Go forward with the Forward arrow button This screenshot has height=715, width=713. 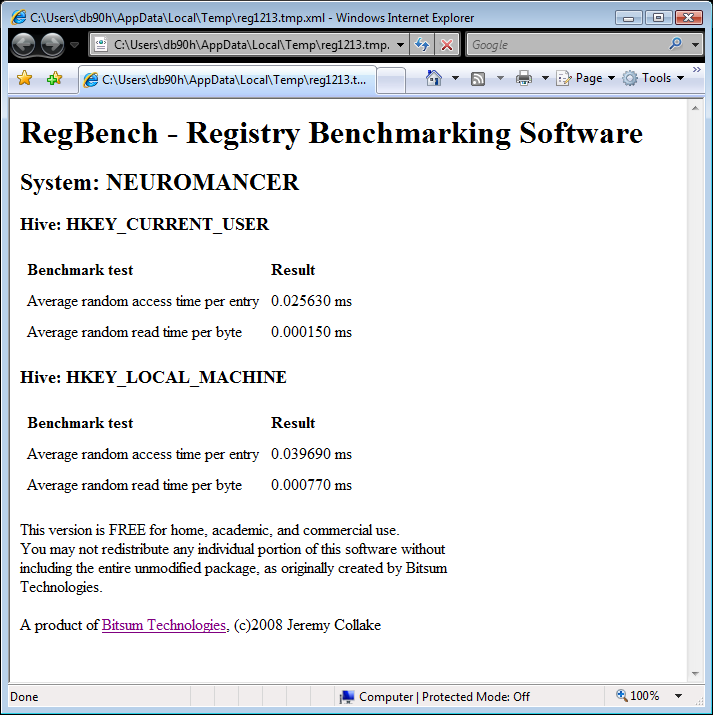click(x=52, y=45)
